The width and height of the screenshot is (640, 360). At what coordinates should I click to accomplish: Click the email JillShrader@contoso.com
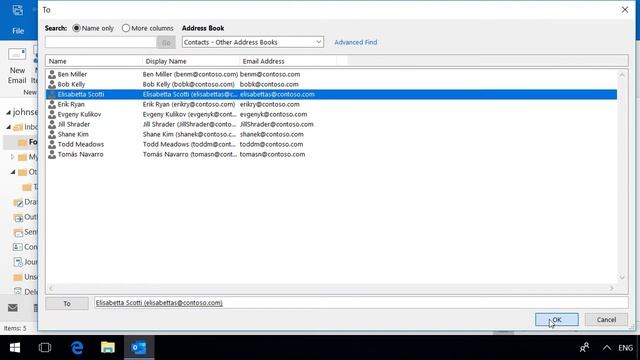[277, 124]
